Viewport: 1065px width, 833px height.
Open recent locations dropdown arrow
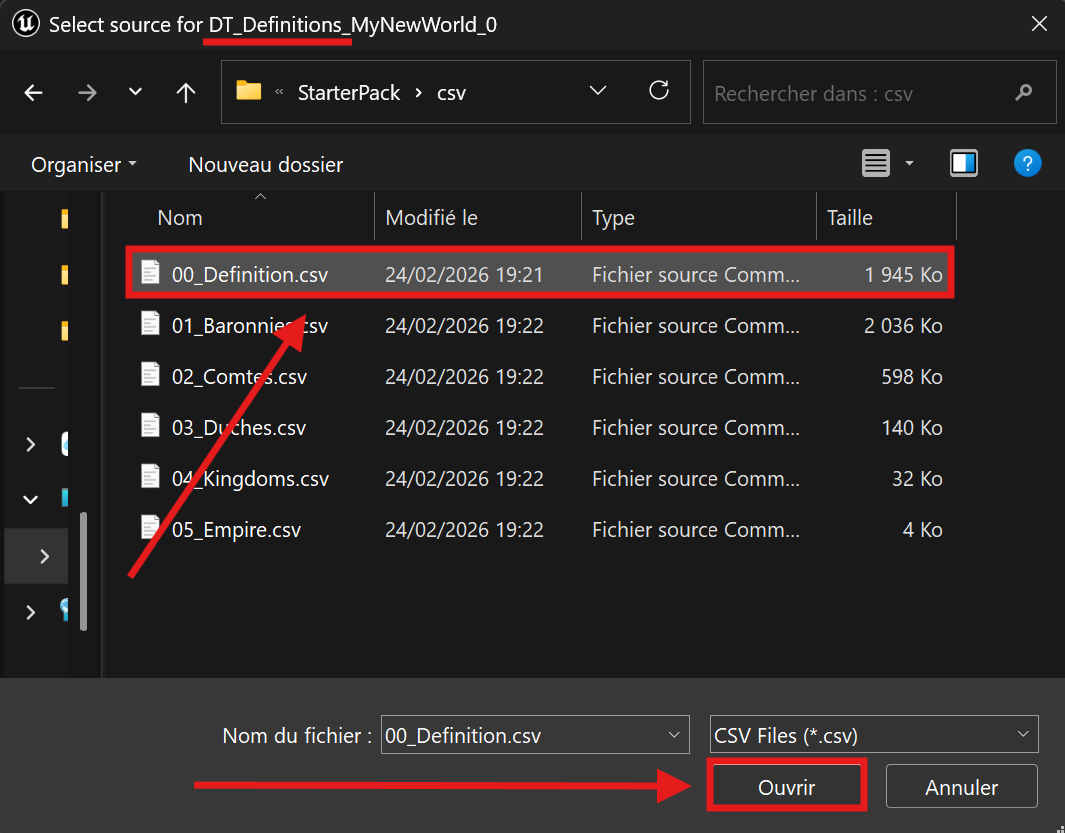tap(135, 92)
